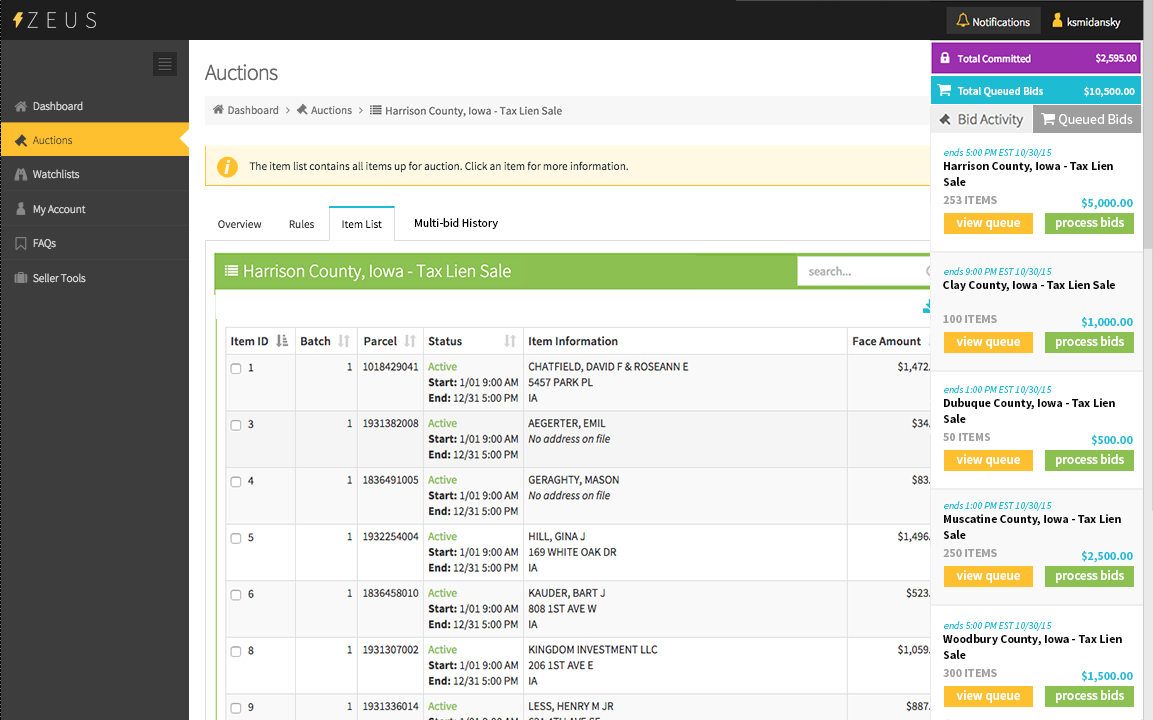This screenshot has width=1153, height=720.
Task: Click parcel number 1931382008
Action: 390,423
